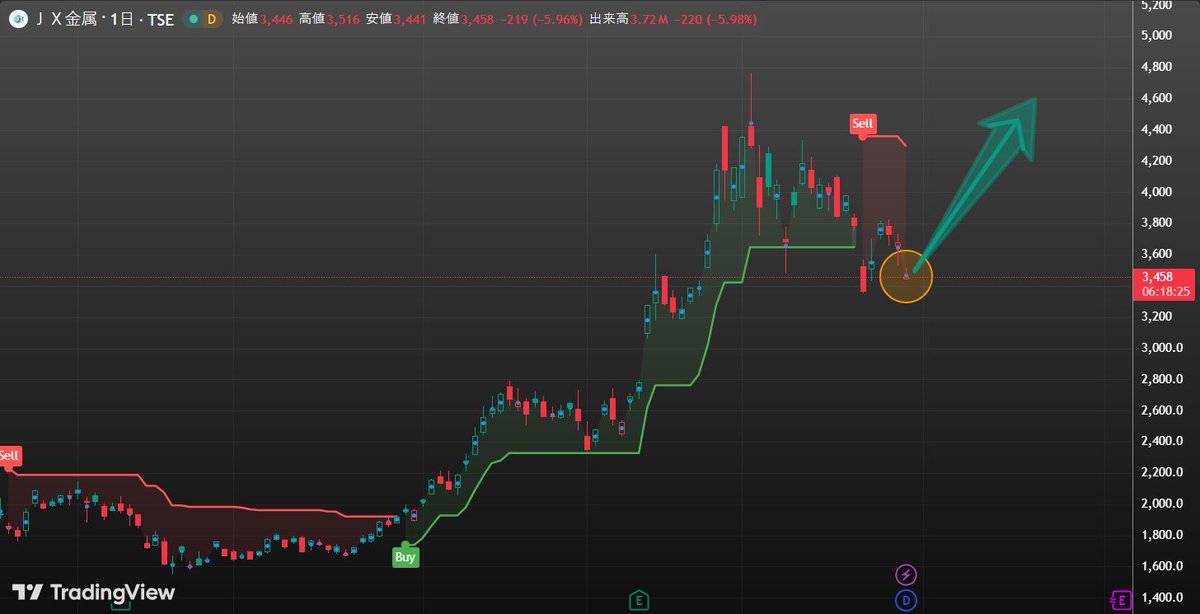Click the green E earnings marker
This screenshot has width=1200, height=614.
point(638,600)
